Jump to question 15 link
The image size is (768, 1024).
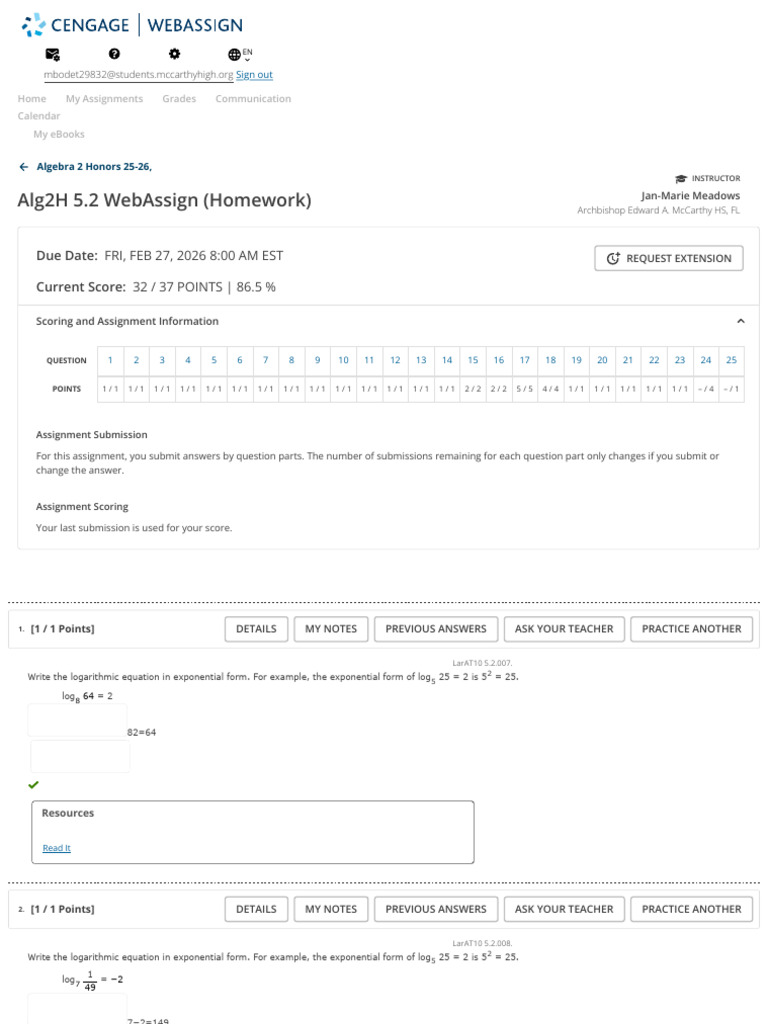[473, 360]
